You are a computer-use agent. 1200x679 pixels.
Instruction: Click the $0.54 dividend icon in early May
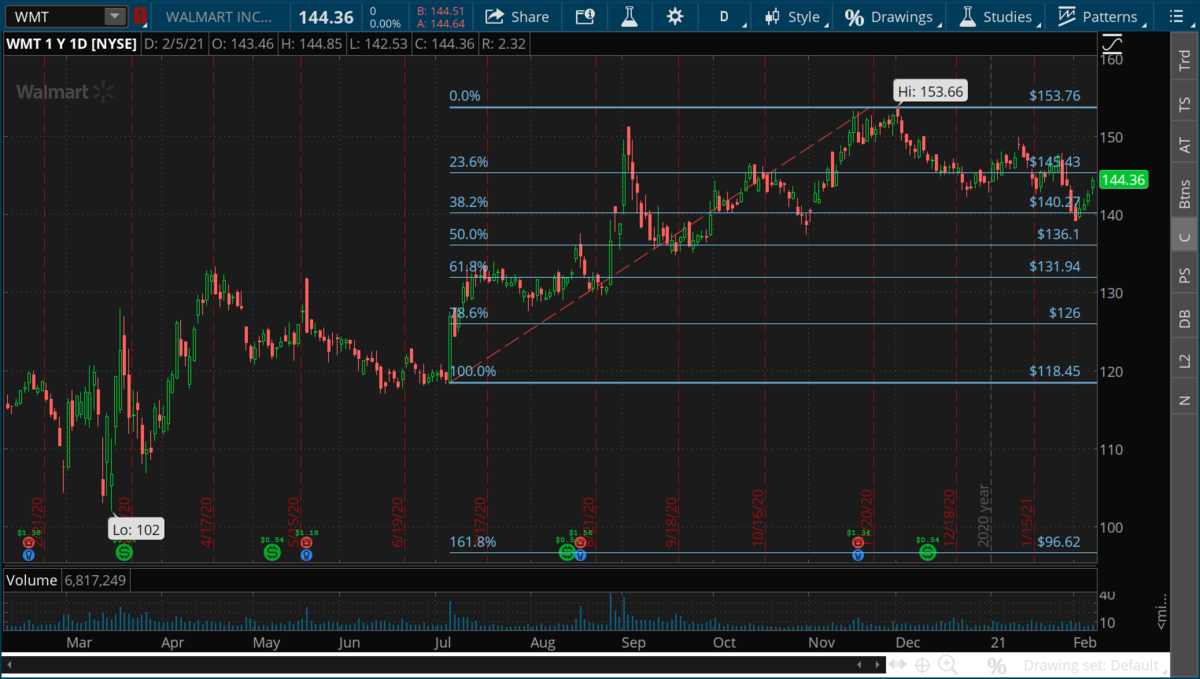click(272, 551)
